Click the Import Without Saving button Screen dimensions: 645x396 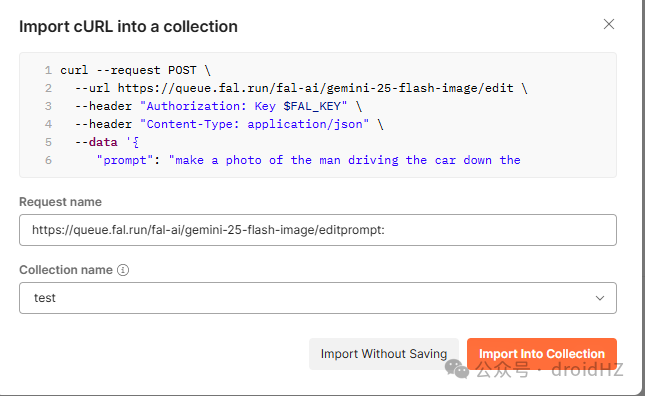pyautogui.click(x=384, y=354)
